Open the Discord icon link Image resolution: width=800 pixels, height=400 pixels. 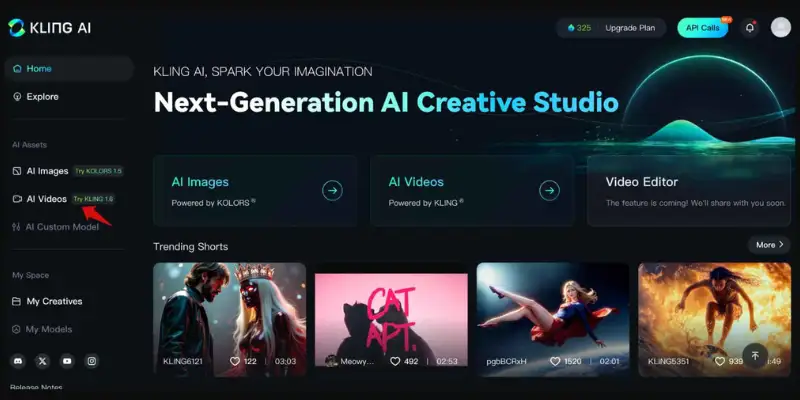18,361
